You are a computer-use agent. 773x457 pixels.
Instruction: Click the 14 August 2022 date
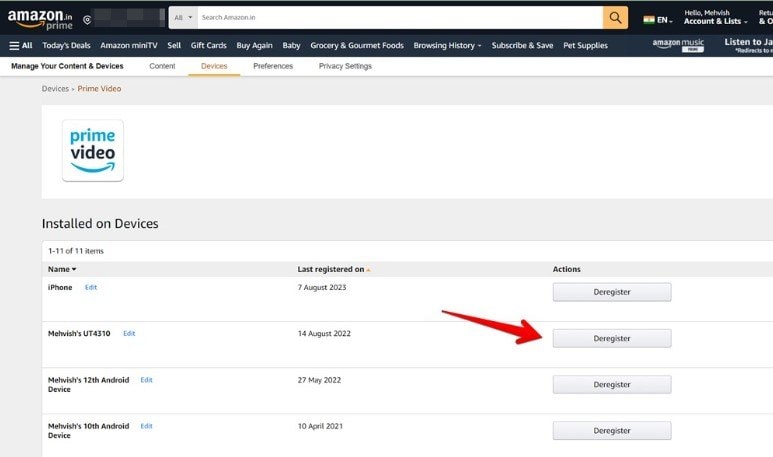click(x=324, y=334)
